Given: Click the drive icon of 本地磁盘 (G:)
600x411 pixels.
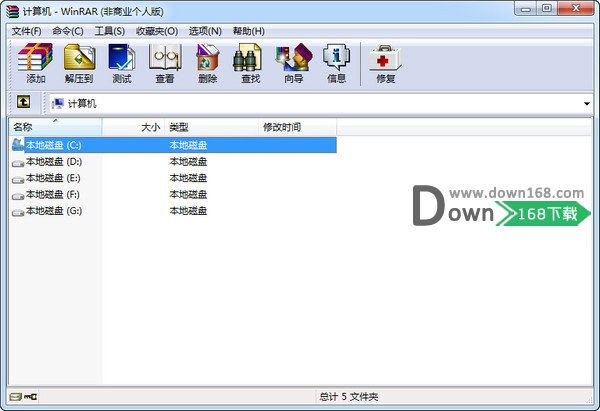Looking at the screenshot, I should [18, 212].
